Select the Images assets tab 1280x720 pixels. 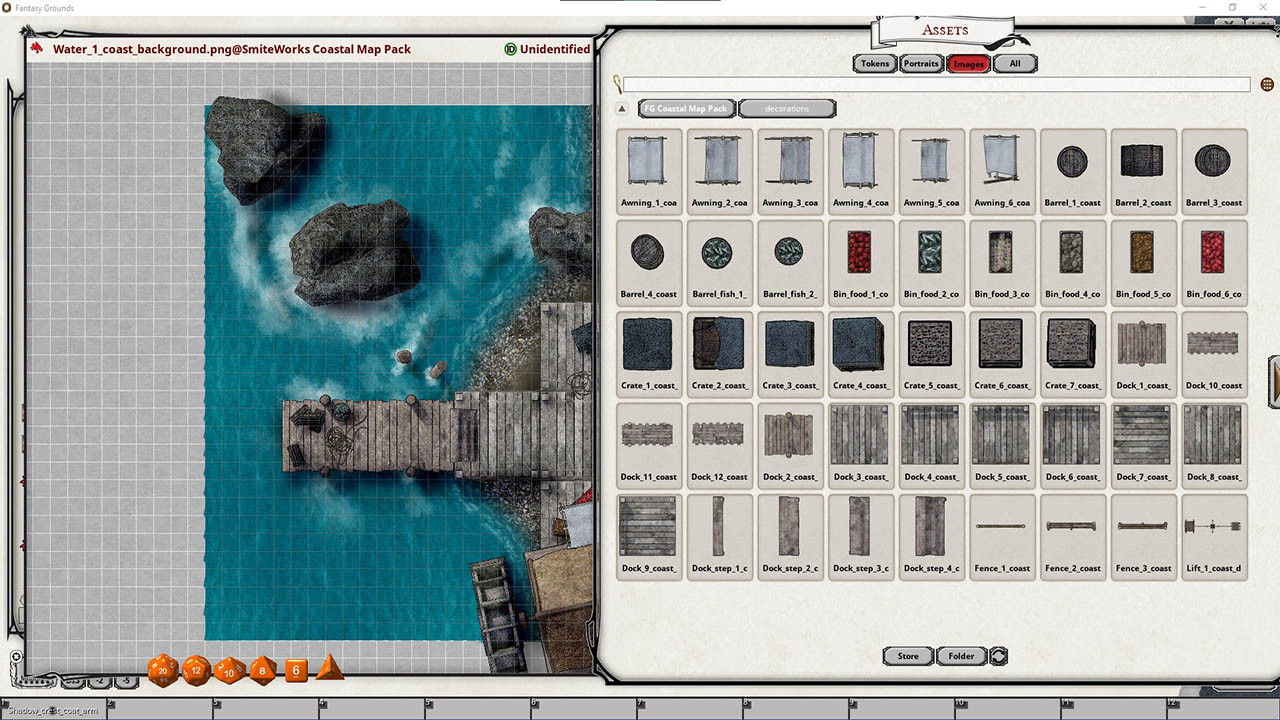(x=968, y=64)
